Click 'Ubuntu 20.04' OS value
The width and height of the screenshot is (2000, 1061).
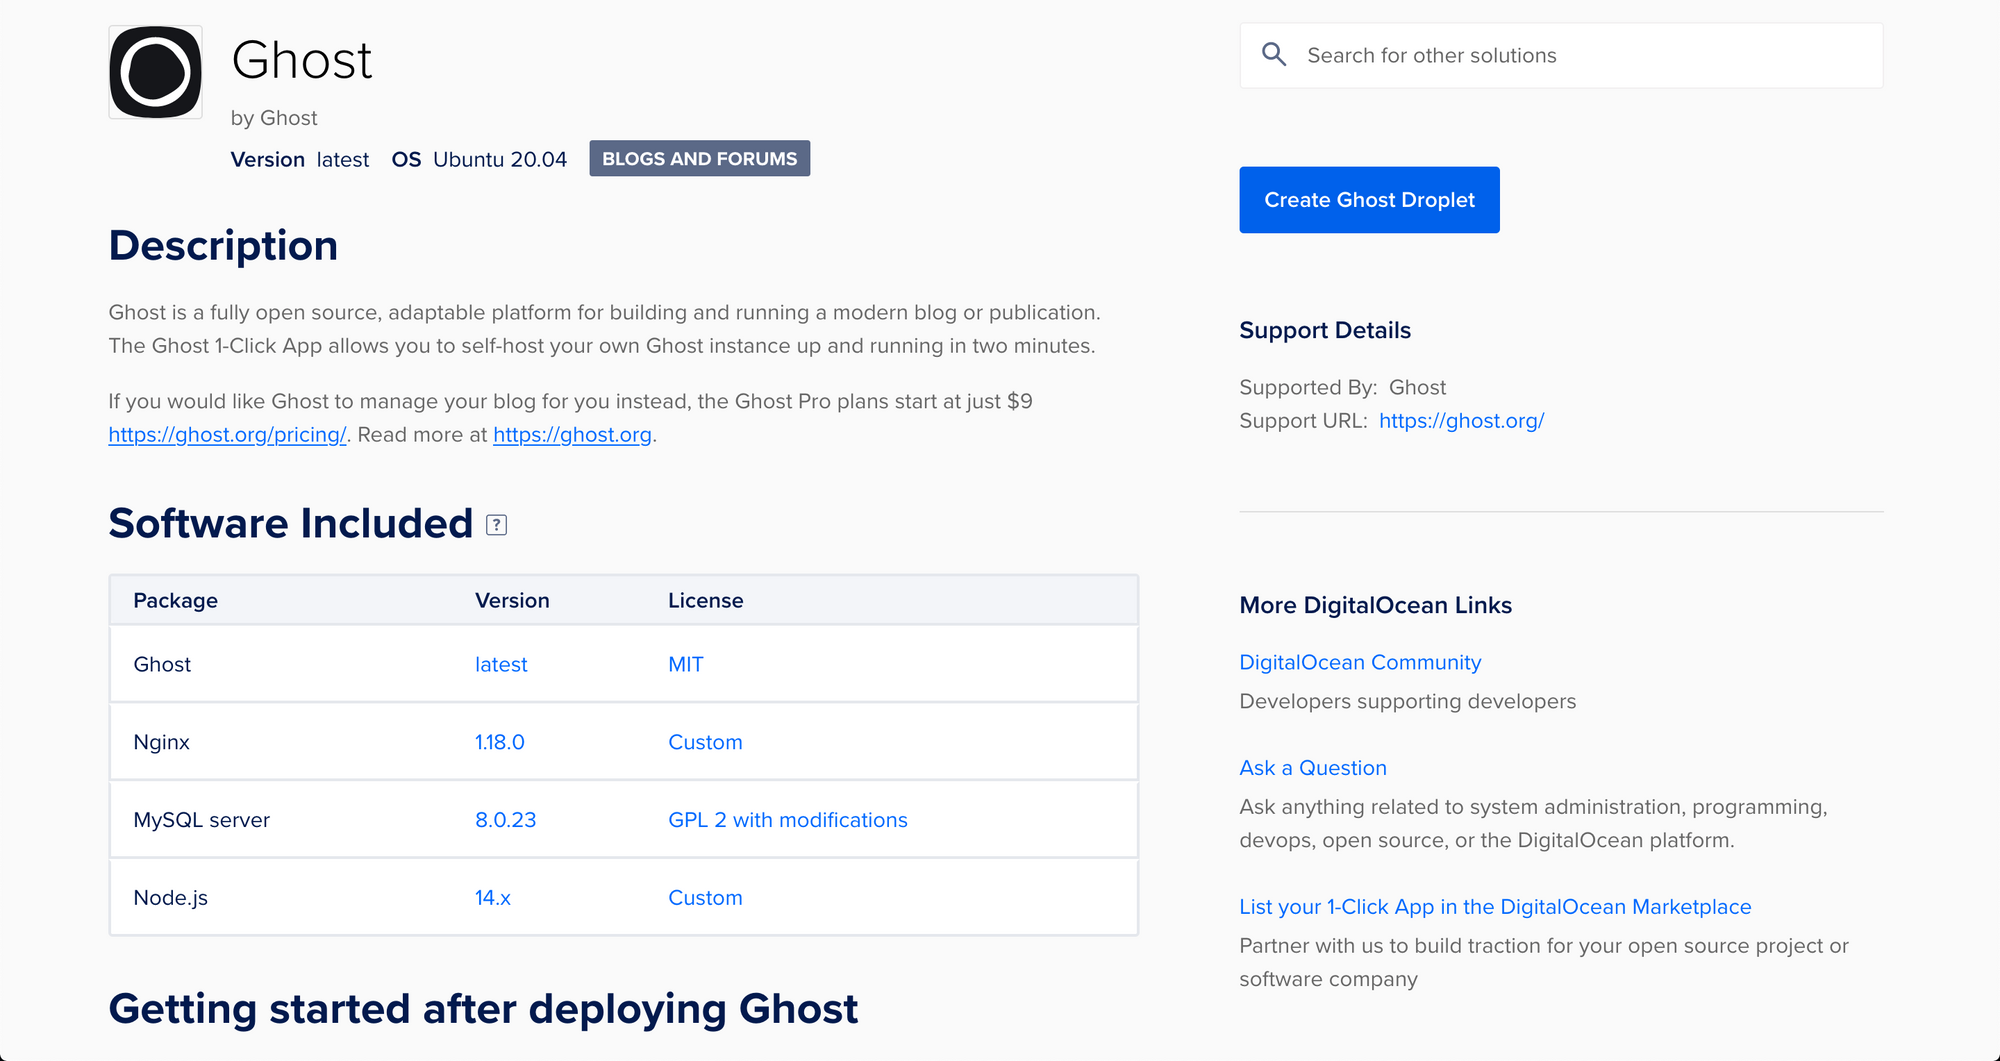coord(500,160)
